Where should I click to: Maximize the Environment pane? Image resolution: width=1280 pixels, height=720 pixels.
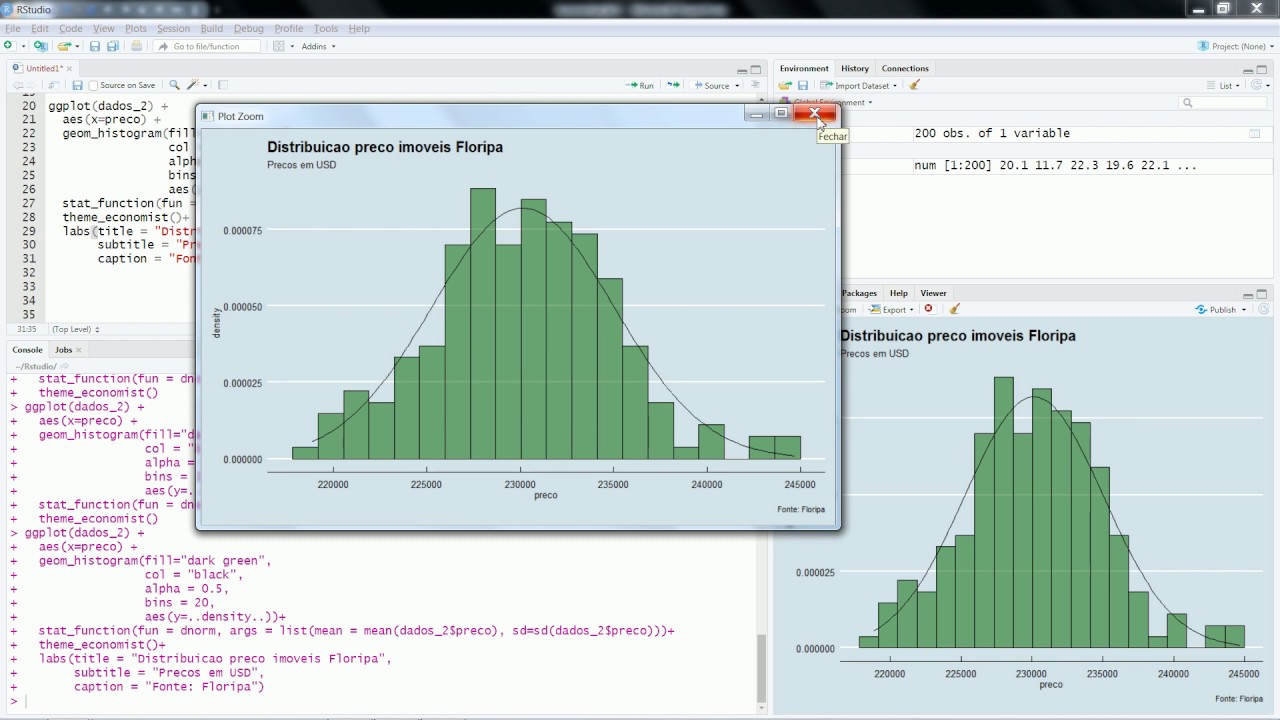coord(1262,69)
